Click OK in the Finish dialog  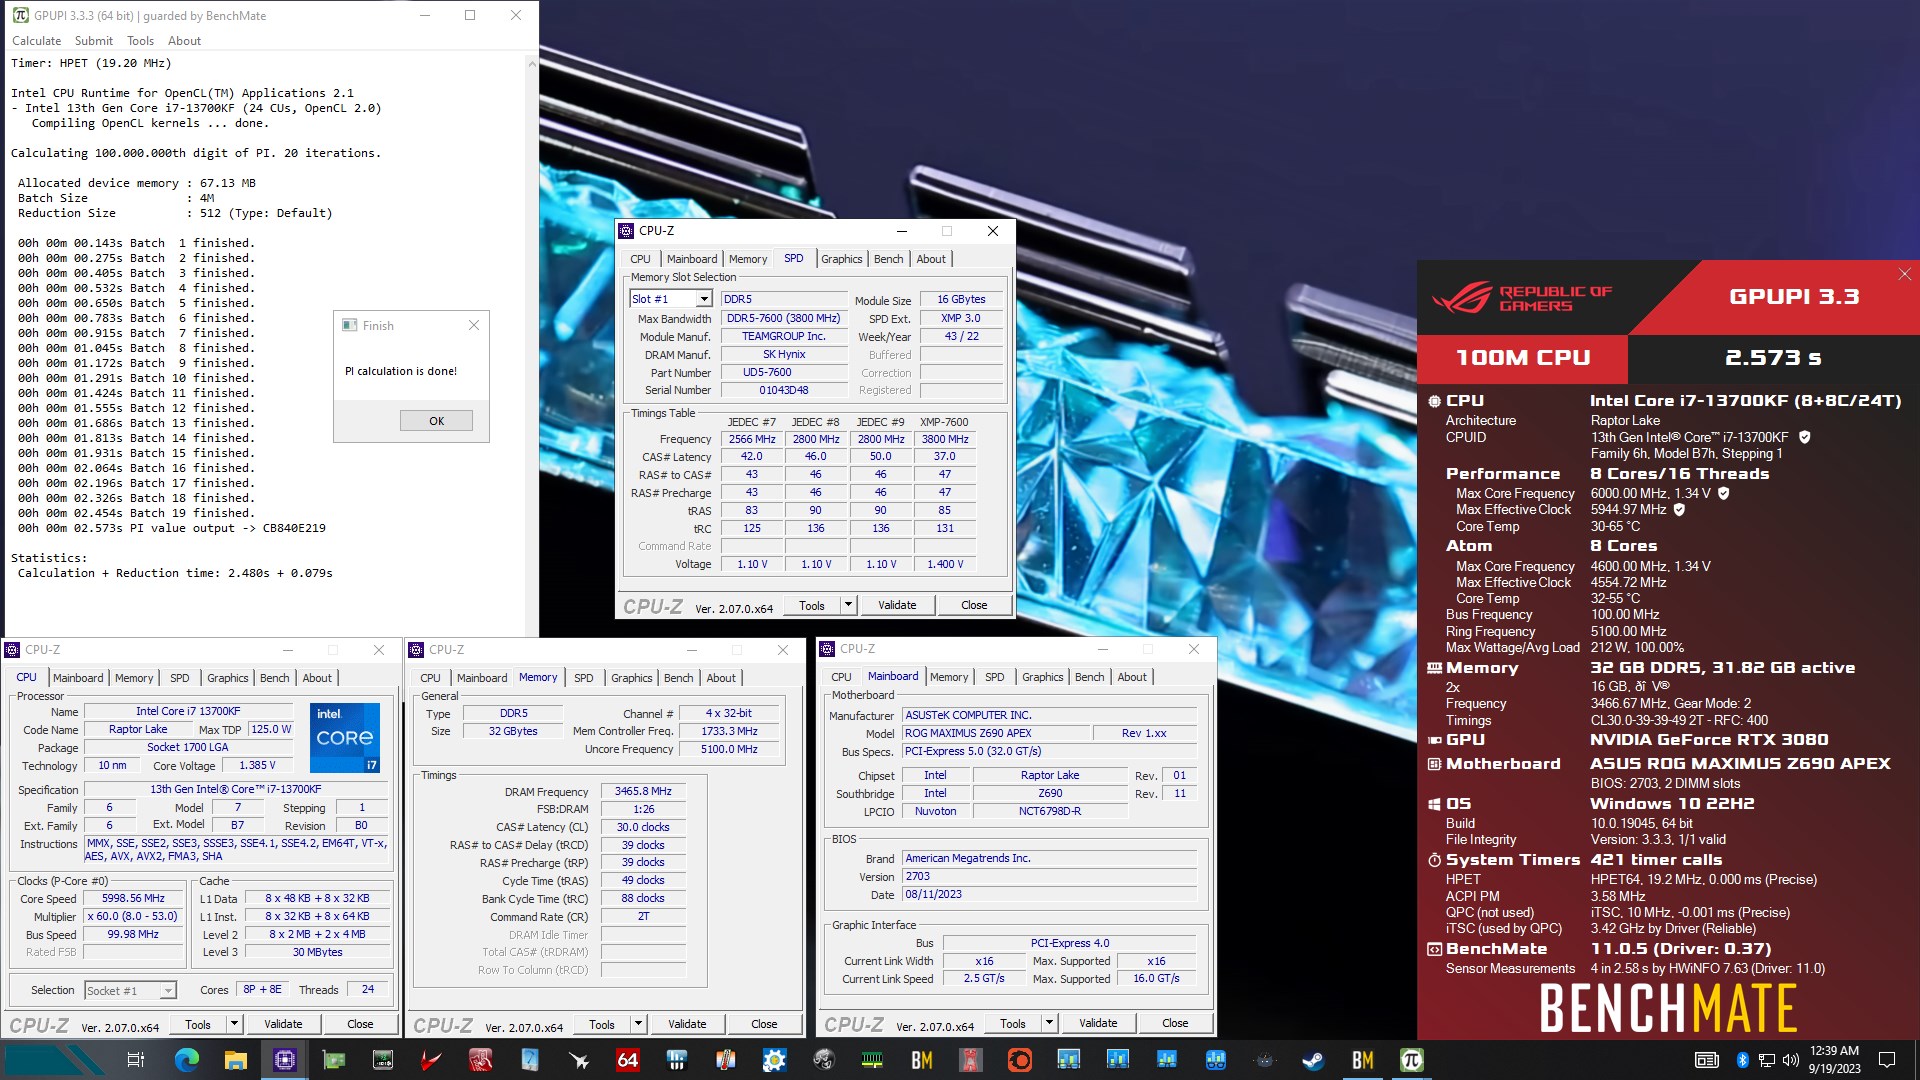pos(436,421)
